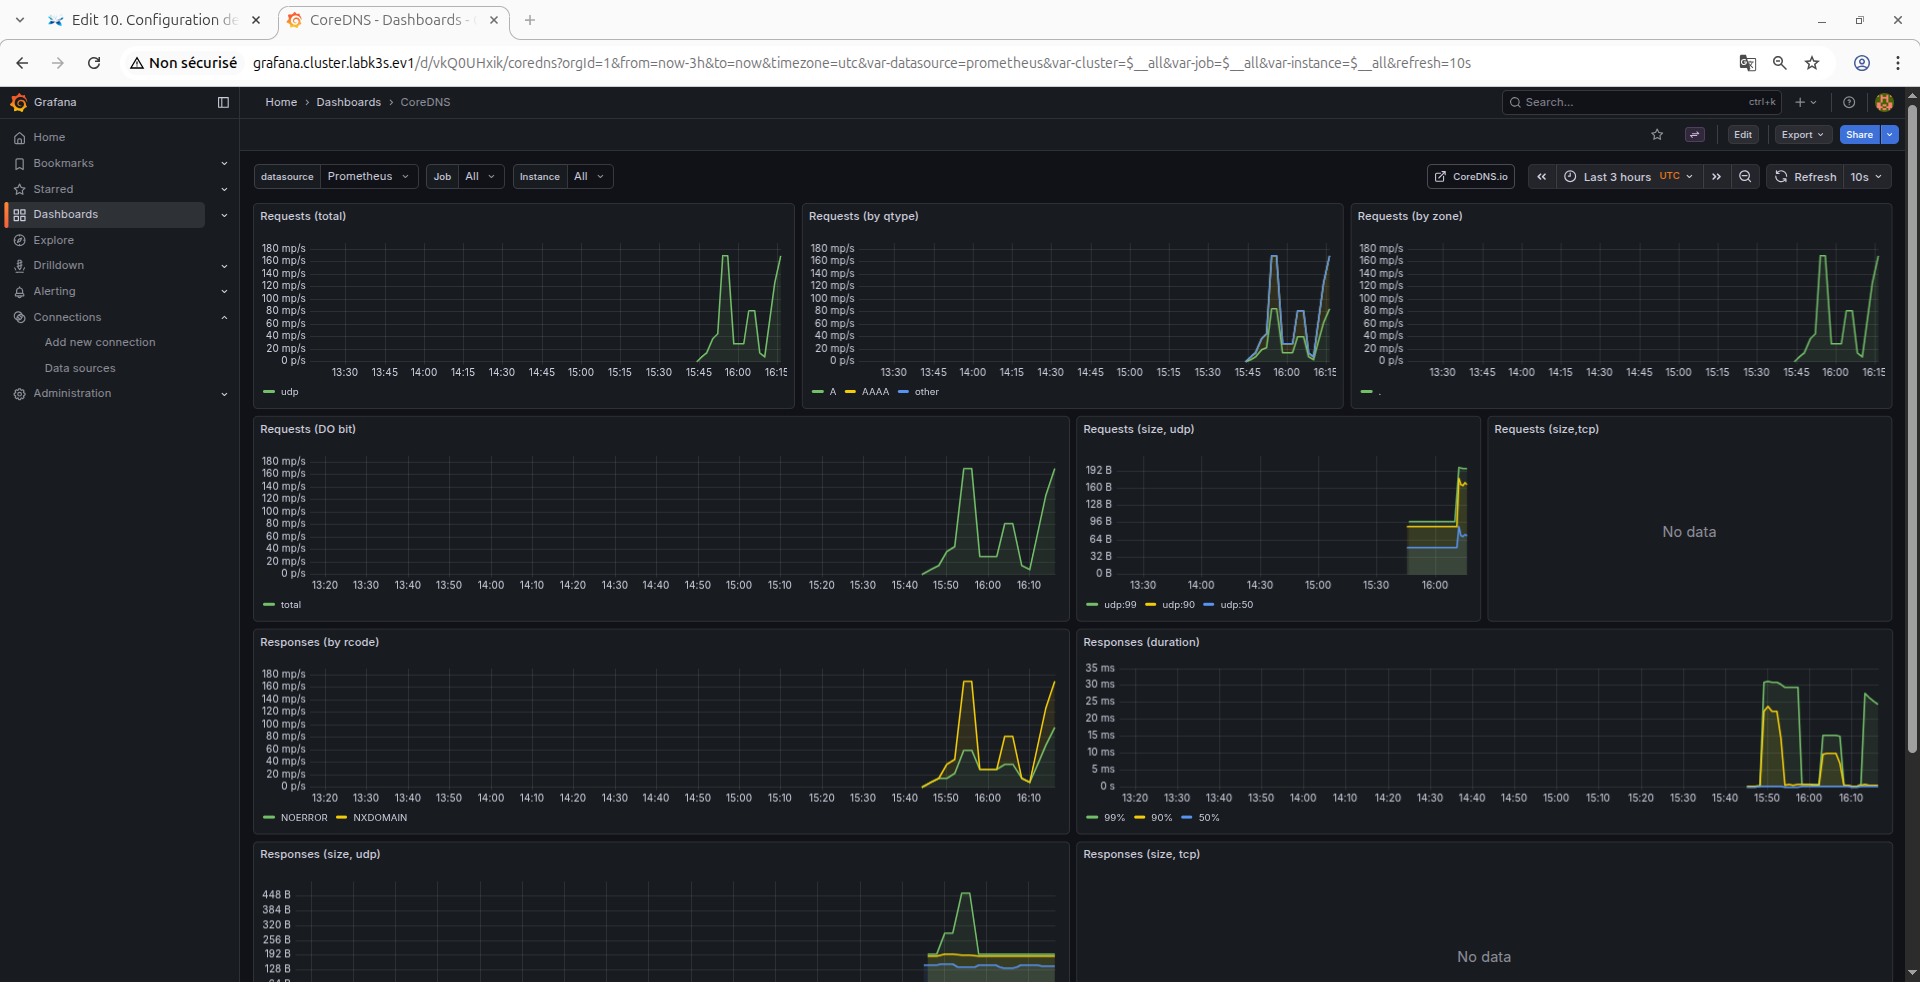Shift time range forward with double-right arrows
Image resolution: width=1920 pixels, height=982 pixels.
[1716, 177]
